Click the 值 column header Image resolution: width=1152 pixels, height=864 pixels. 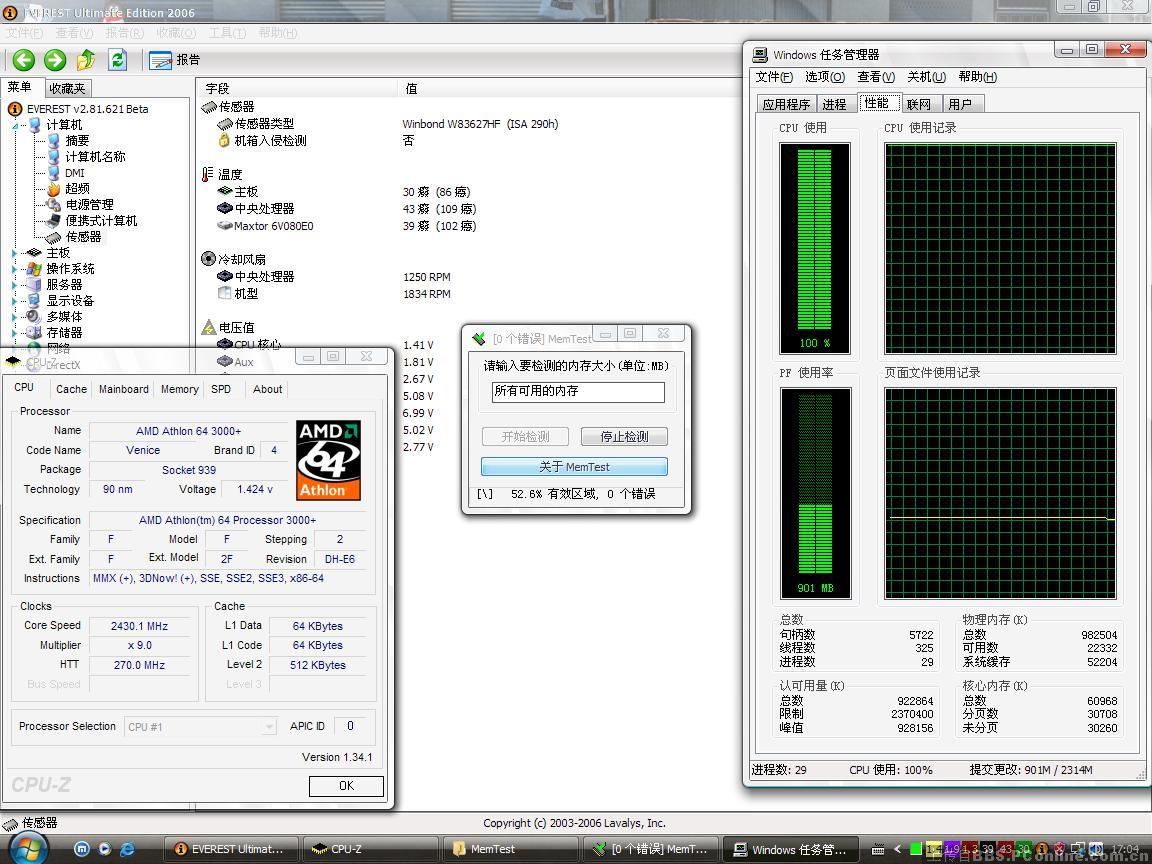coord(570,88)
